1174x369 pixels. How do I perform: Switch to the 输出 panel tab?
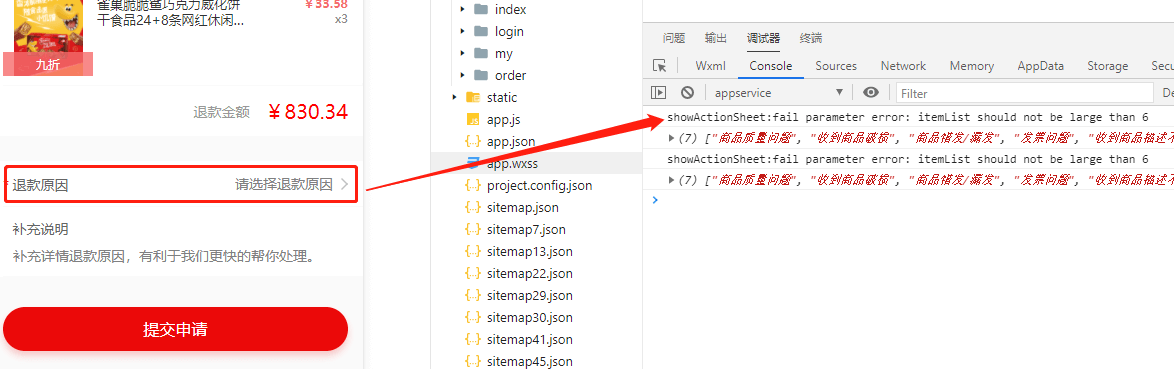click(x=716, y=38)
